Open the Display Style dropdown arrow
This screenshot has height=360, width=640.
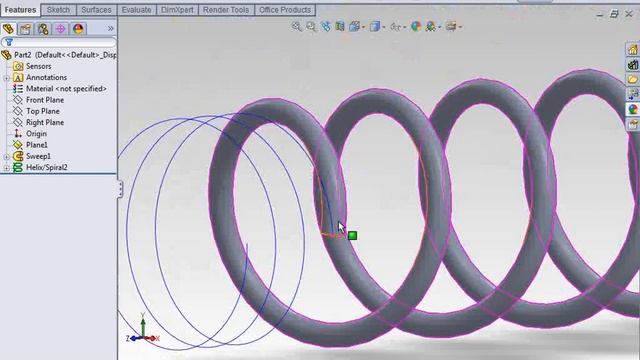pos(384,27)
